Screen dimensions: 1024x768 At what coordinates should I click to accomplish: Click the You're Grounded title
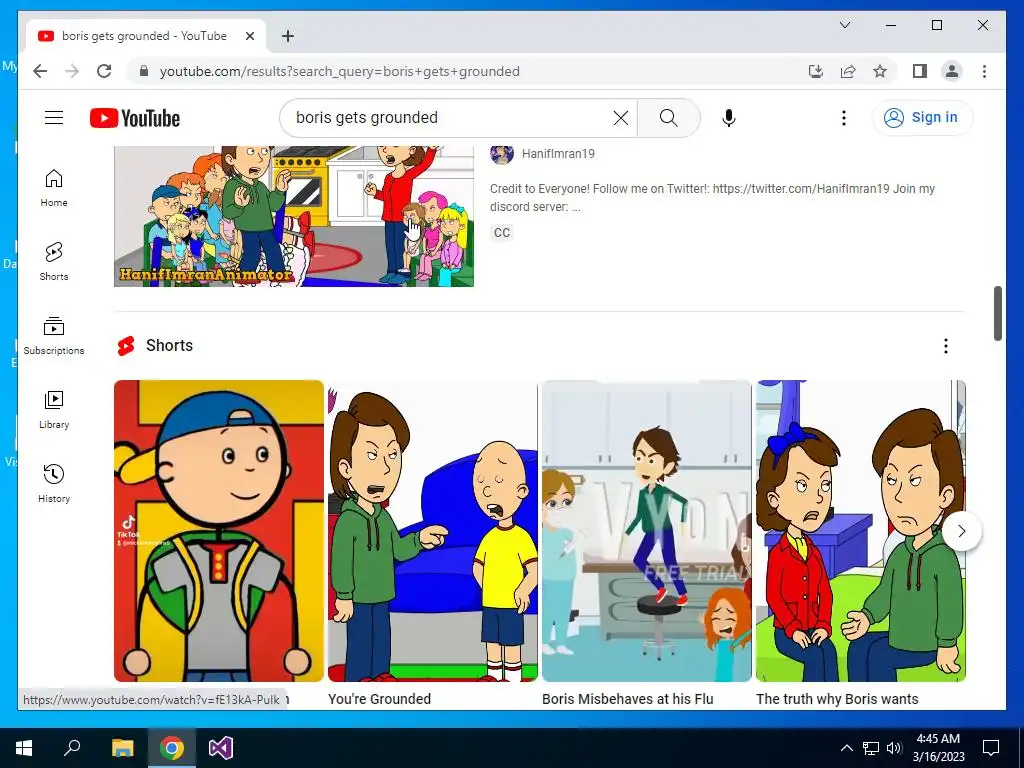(x=379, y=699)
